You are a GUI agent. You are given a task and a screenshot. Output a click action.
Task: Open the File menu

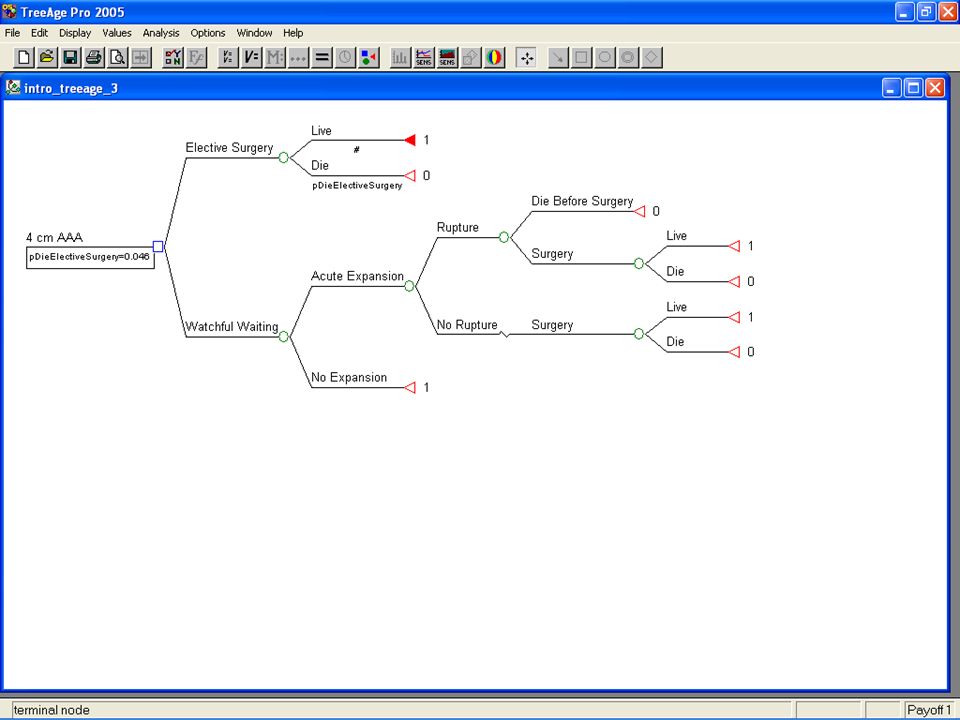pos(12,33)
